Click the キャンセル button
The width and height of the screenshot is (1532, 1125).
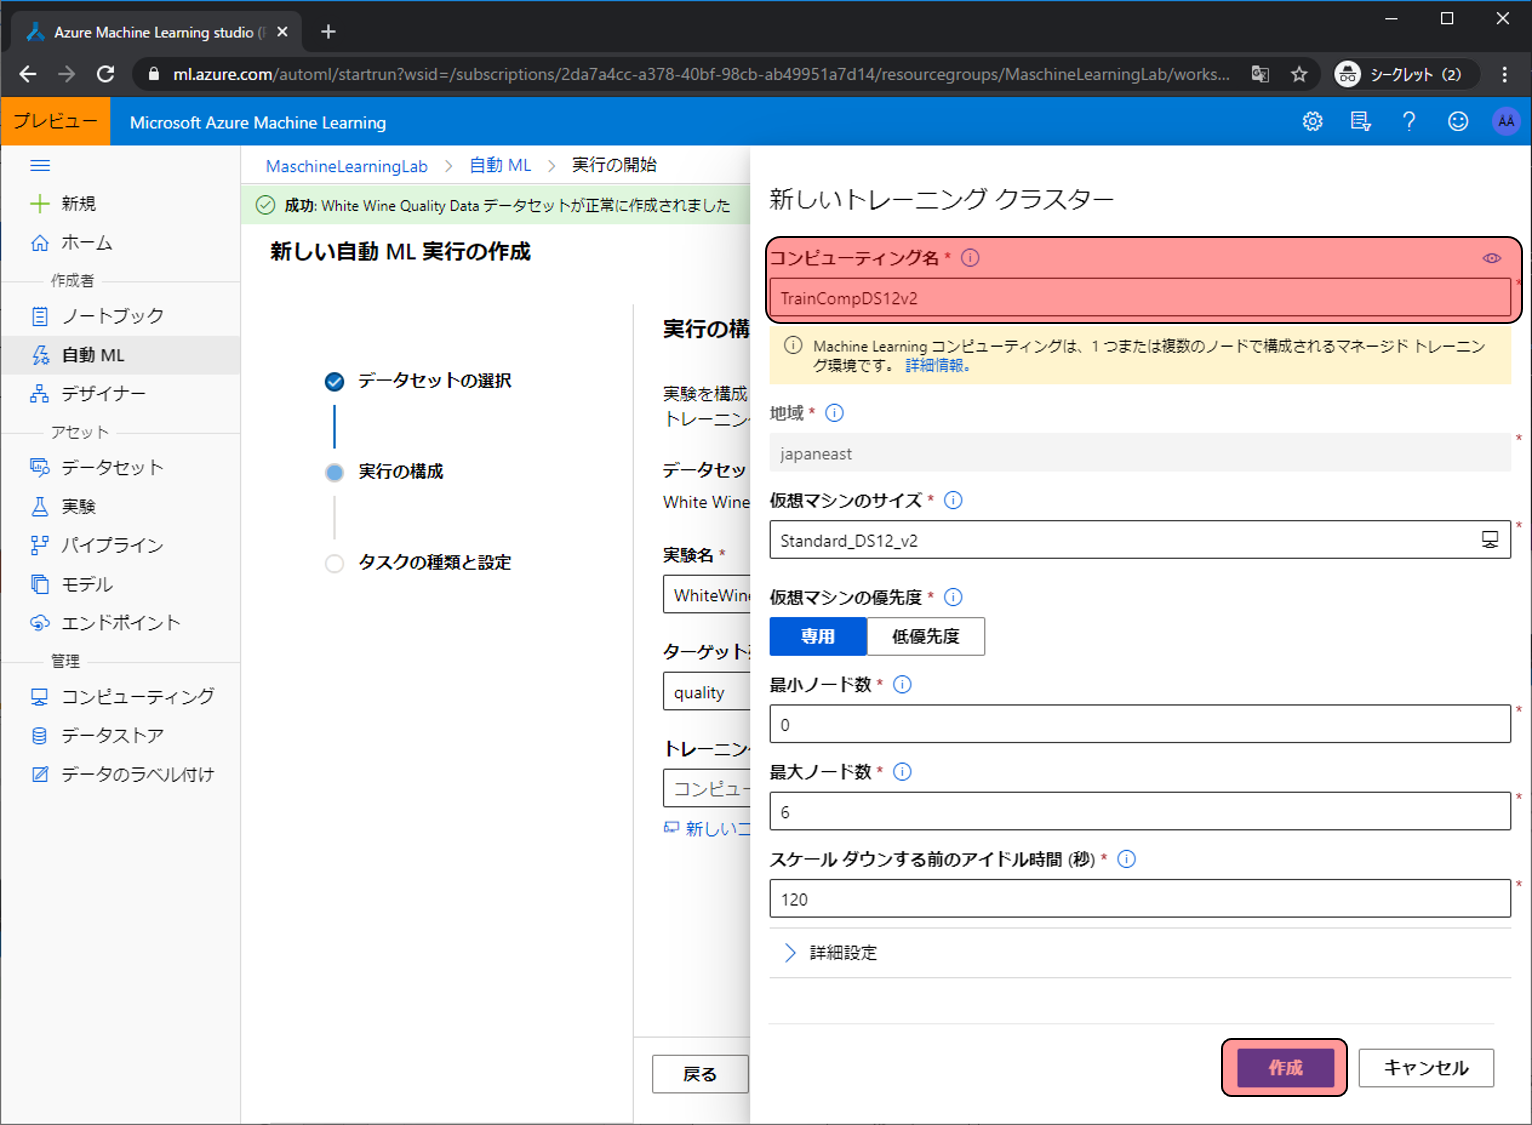1425,1068
